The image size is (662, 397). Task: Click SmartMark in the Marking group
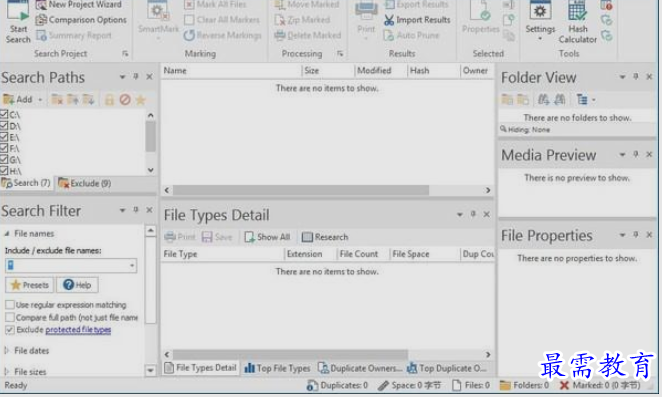point(158,20)
